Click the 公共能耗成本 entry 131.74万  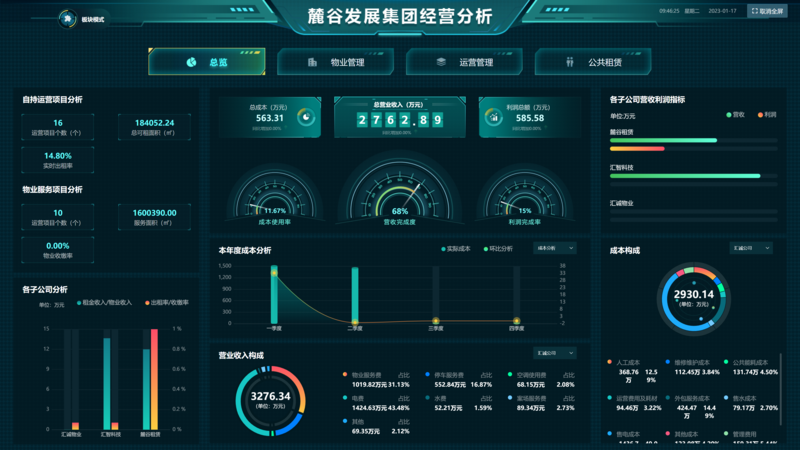tap(751, 367)
